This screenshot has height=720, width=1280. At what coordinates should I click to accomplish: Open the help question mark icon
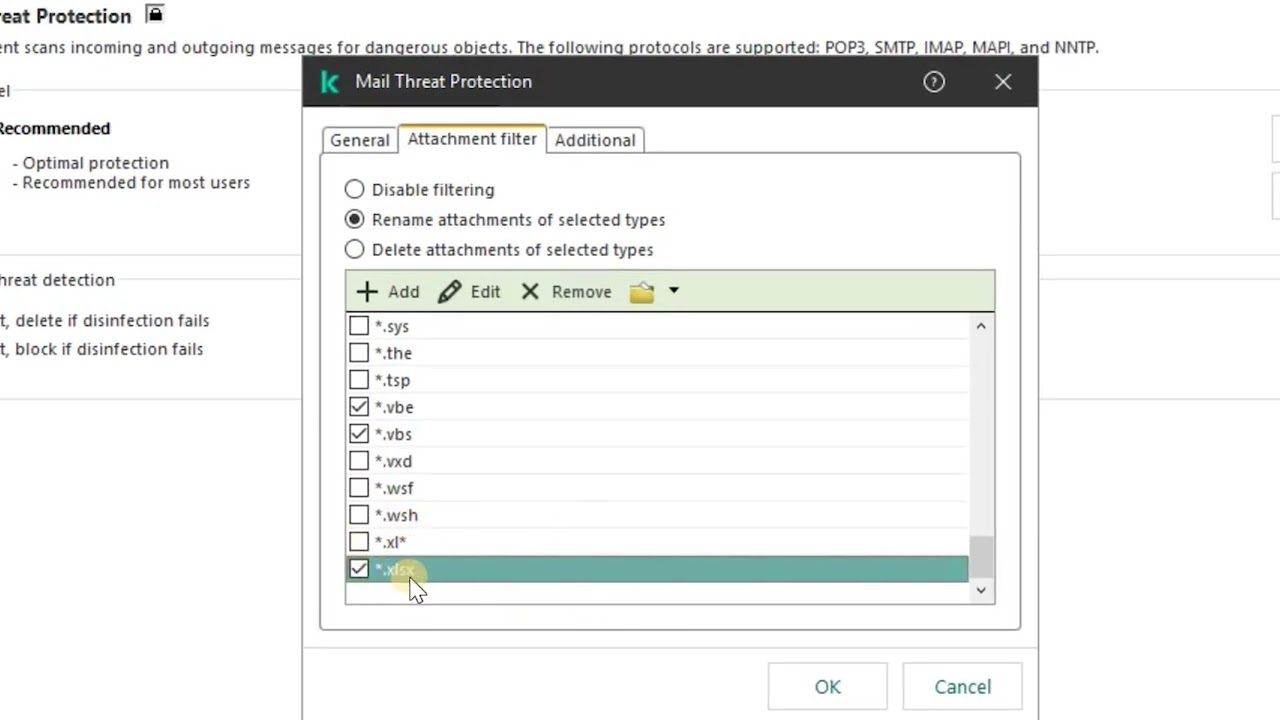coord(934,82)
